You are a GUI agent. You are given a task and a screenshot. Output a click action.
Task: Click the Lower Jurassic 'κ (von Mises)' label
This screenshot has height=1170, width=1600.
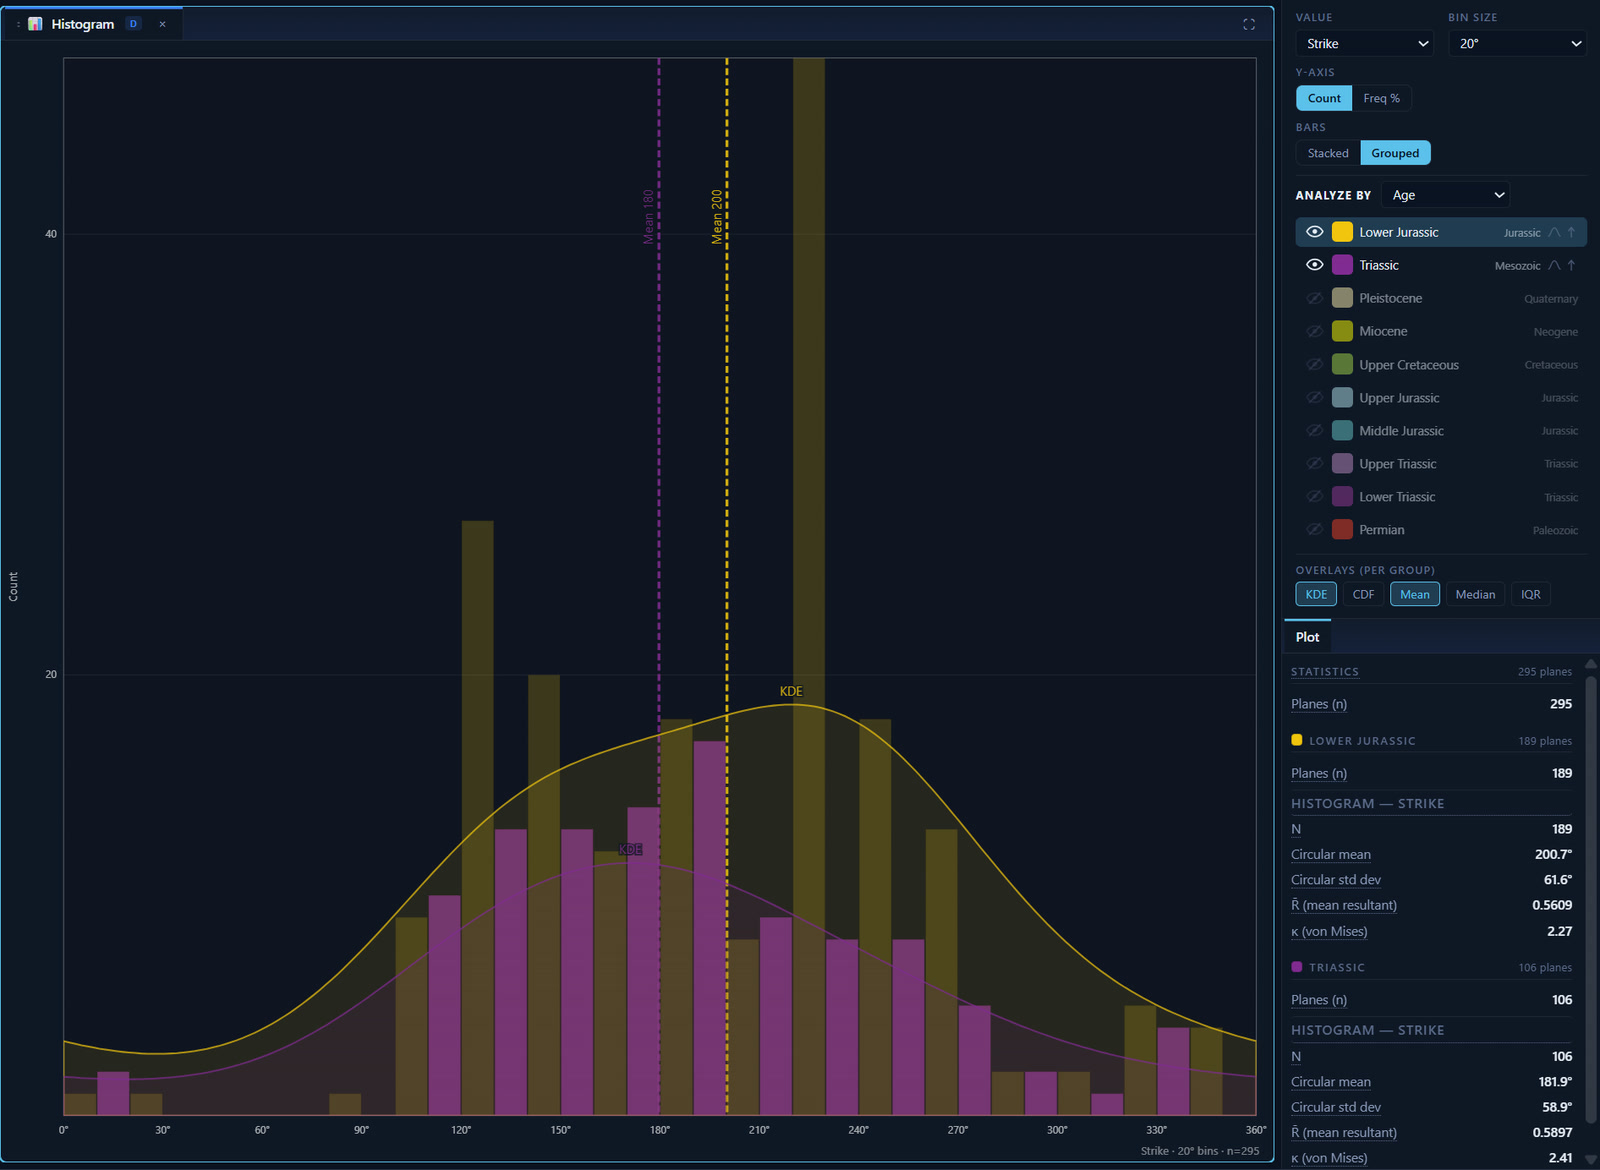click(1328, 931)
